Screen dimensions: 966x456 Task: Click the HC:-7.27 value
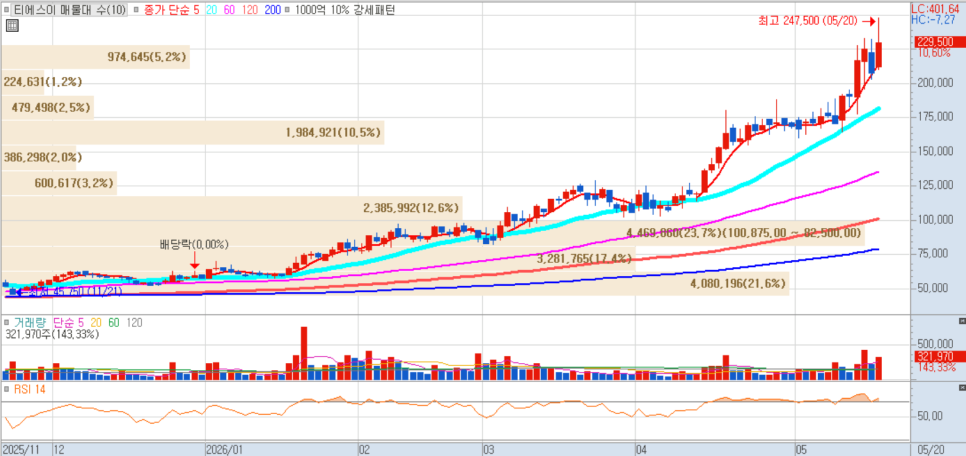933,20
